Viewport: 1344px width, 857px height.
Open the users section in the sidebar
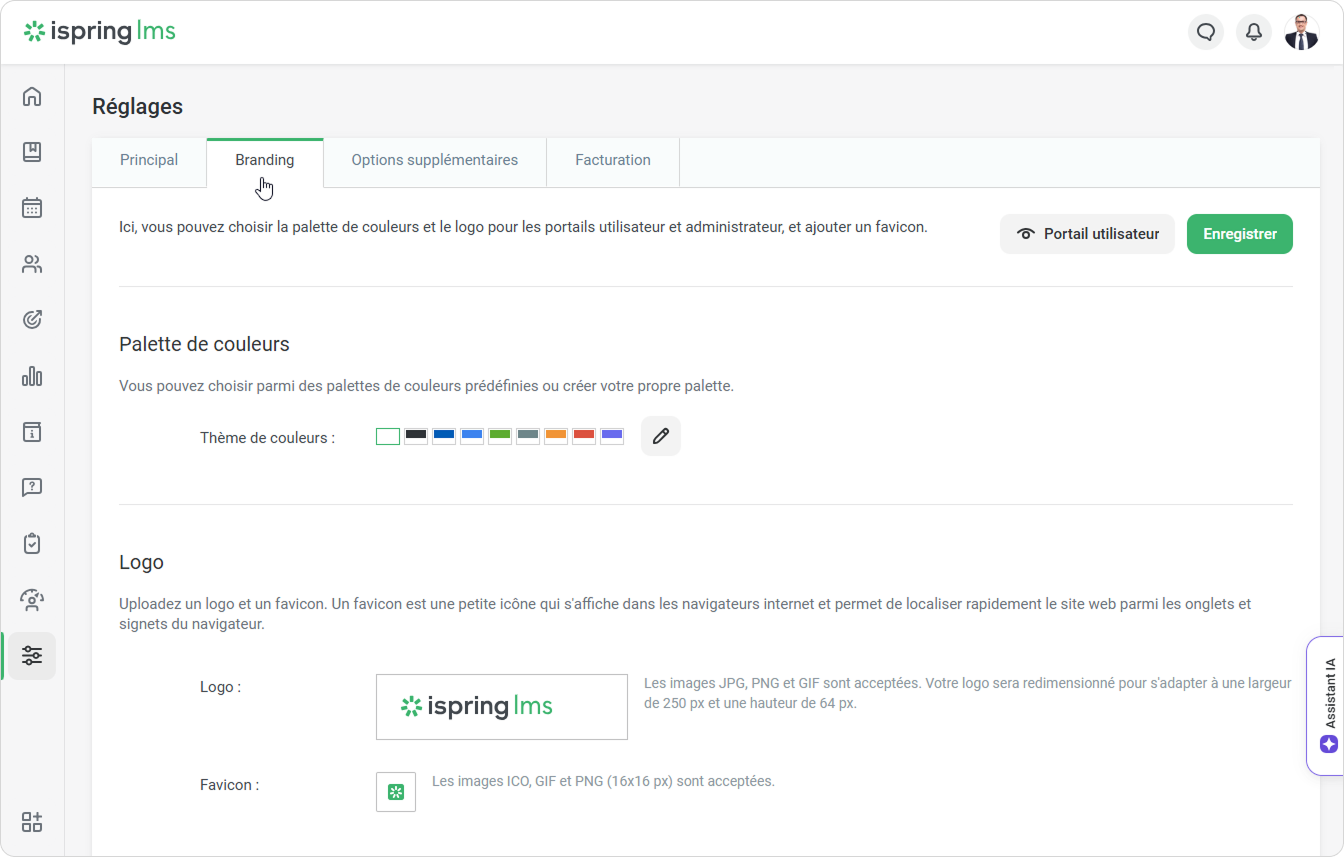[x=32, y=264]
